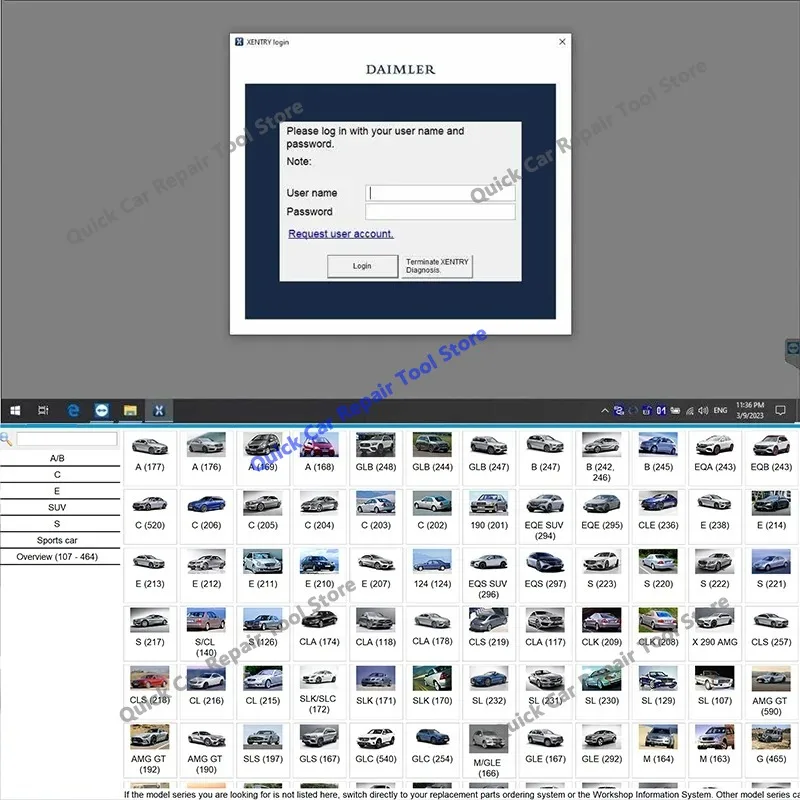
Task: Open the notification center icon
Action: click(x=780, y=411)
